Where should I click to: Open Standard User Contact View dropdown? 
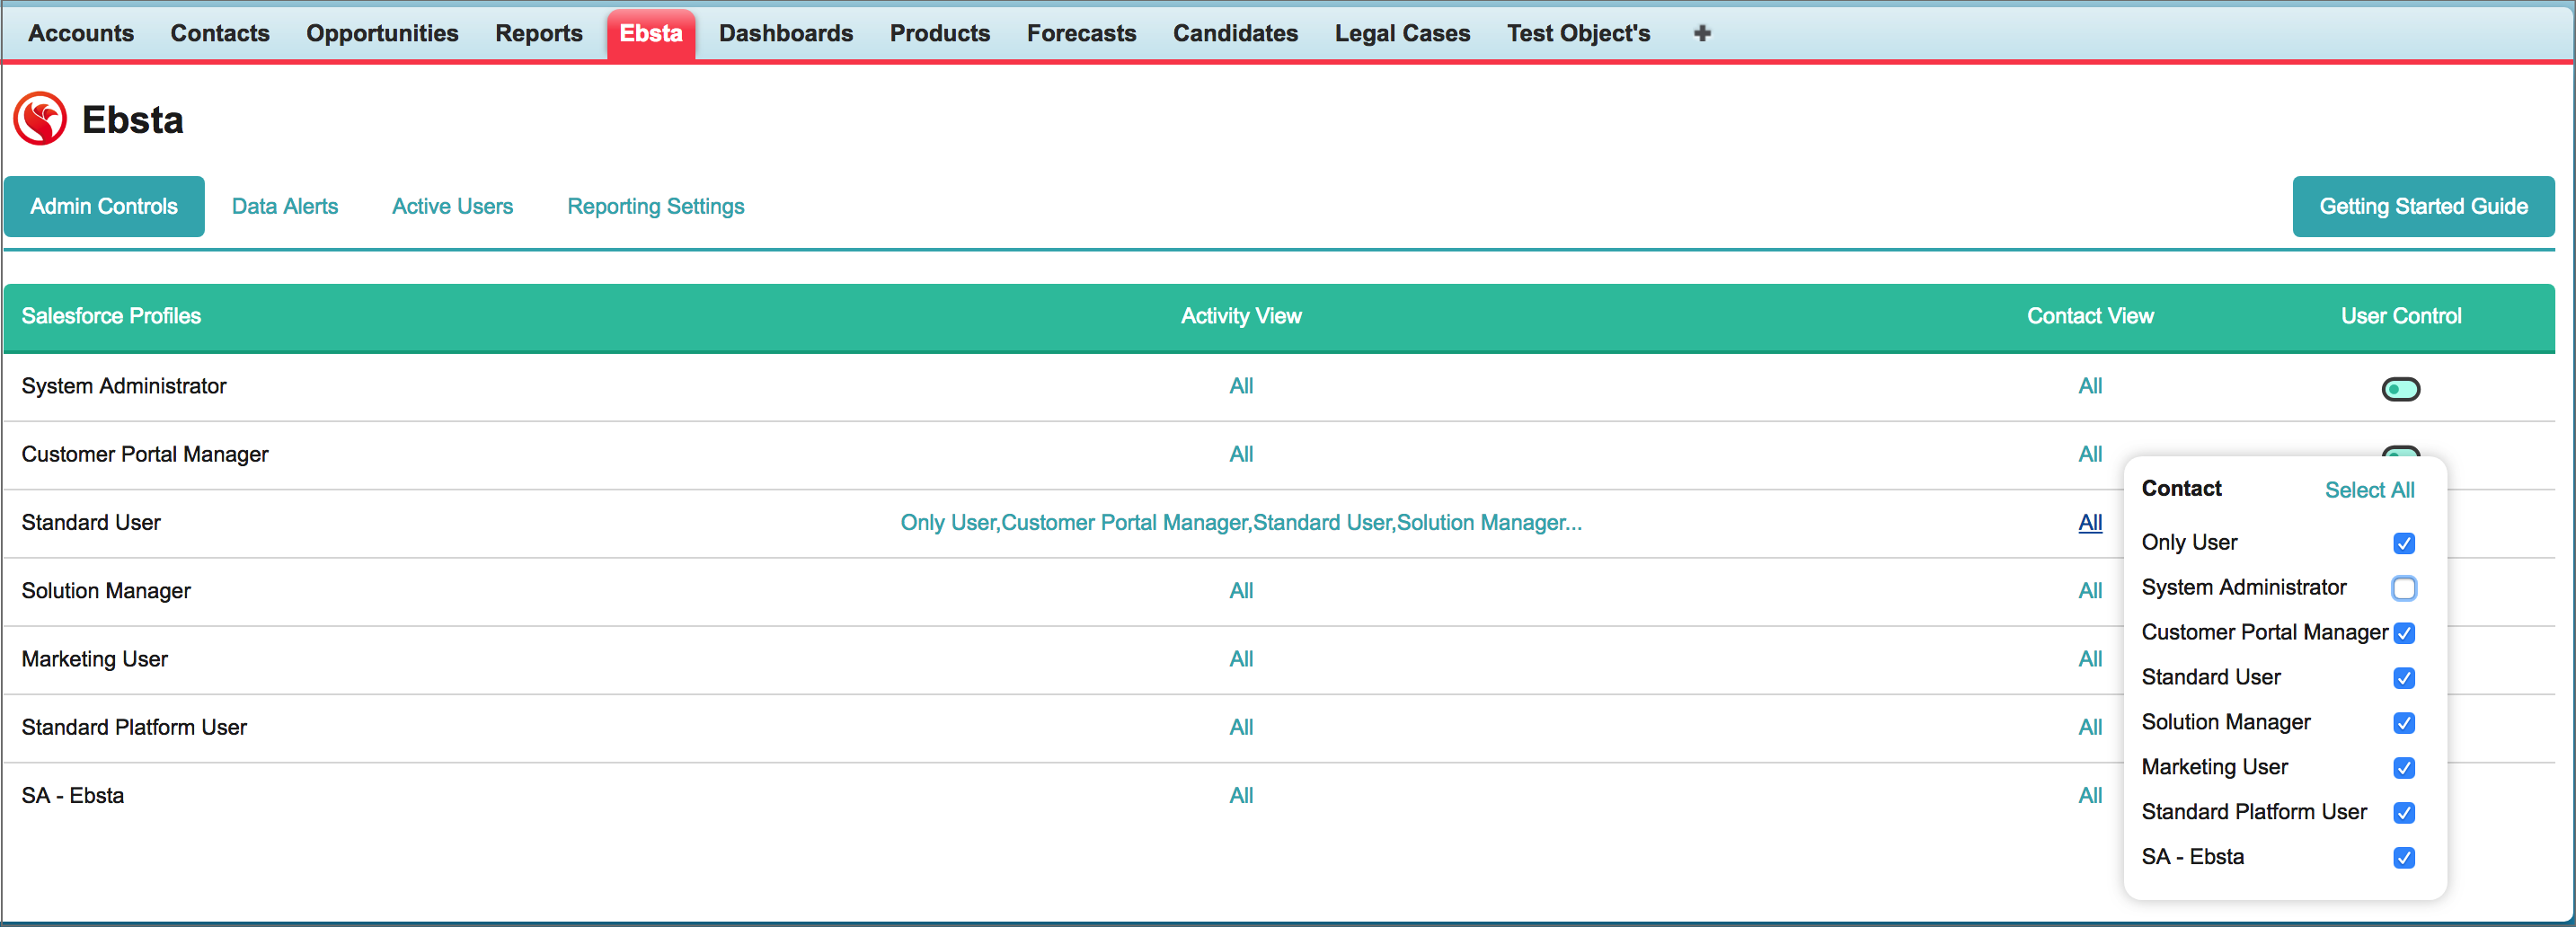point(2089,522)
